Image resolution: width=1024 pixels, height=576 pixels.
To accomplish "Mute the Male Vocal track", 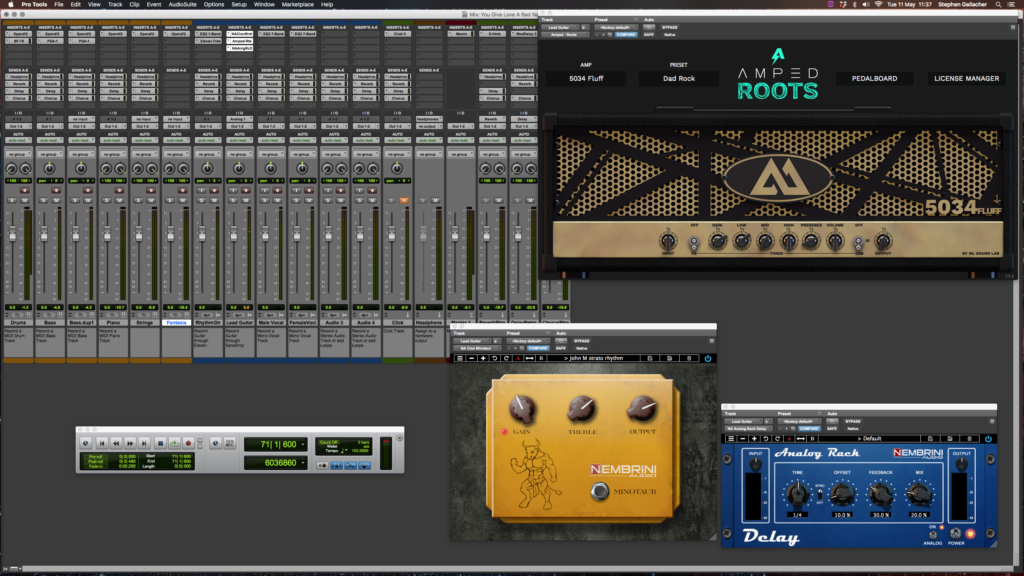I will (x=278, y=200).
